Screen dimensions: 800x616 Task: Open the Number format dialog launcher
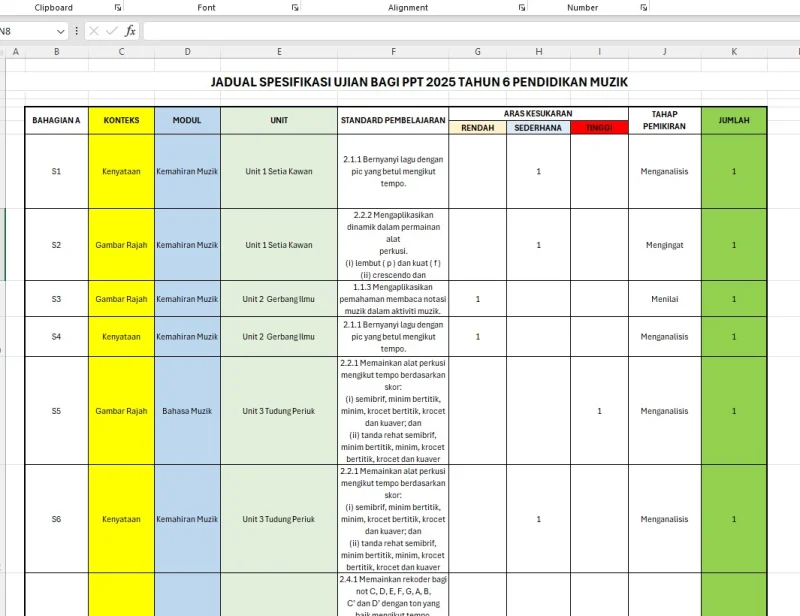[641, 8]
